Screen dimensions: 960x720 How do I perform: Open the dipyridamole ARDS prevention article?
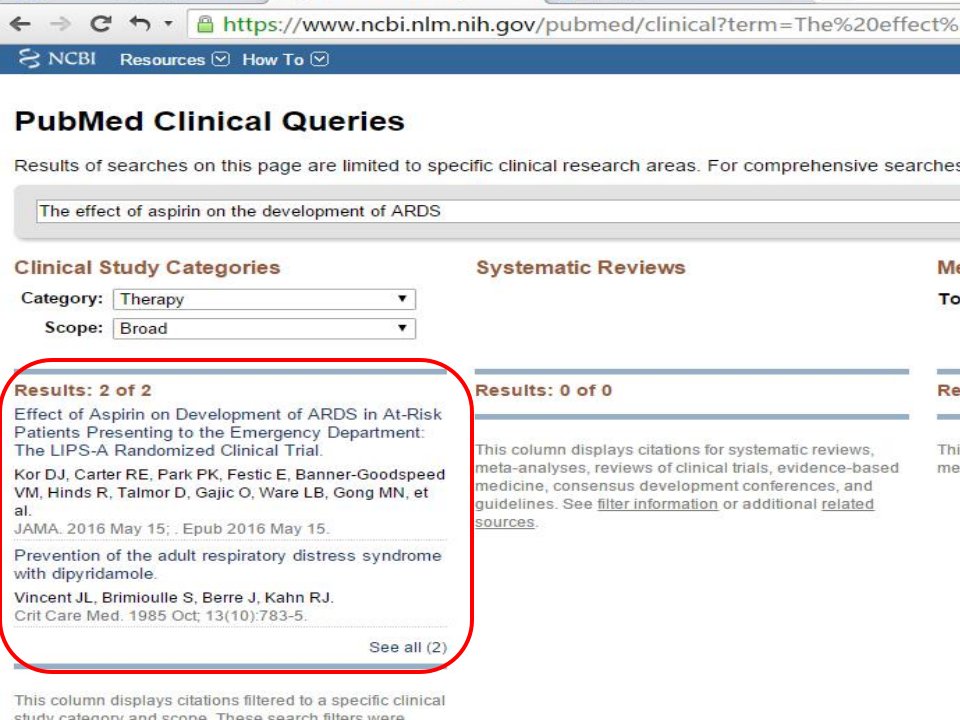click(228, 564)
